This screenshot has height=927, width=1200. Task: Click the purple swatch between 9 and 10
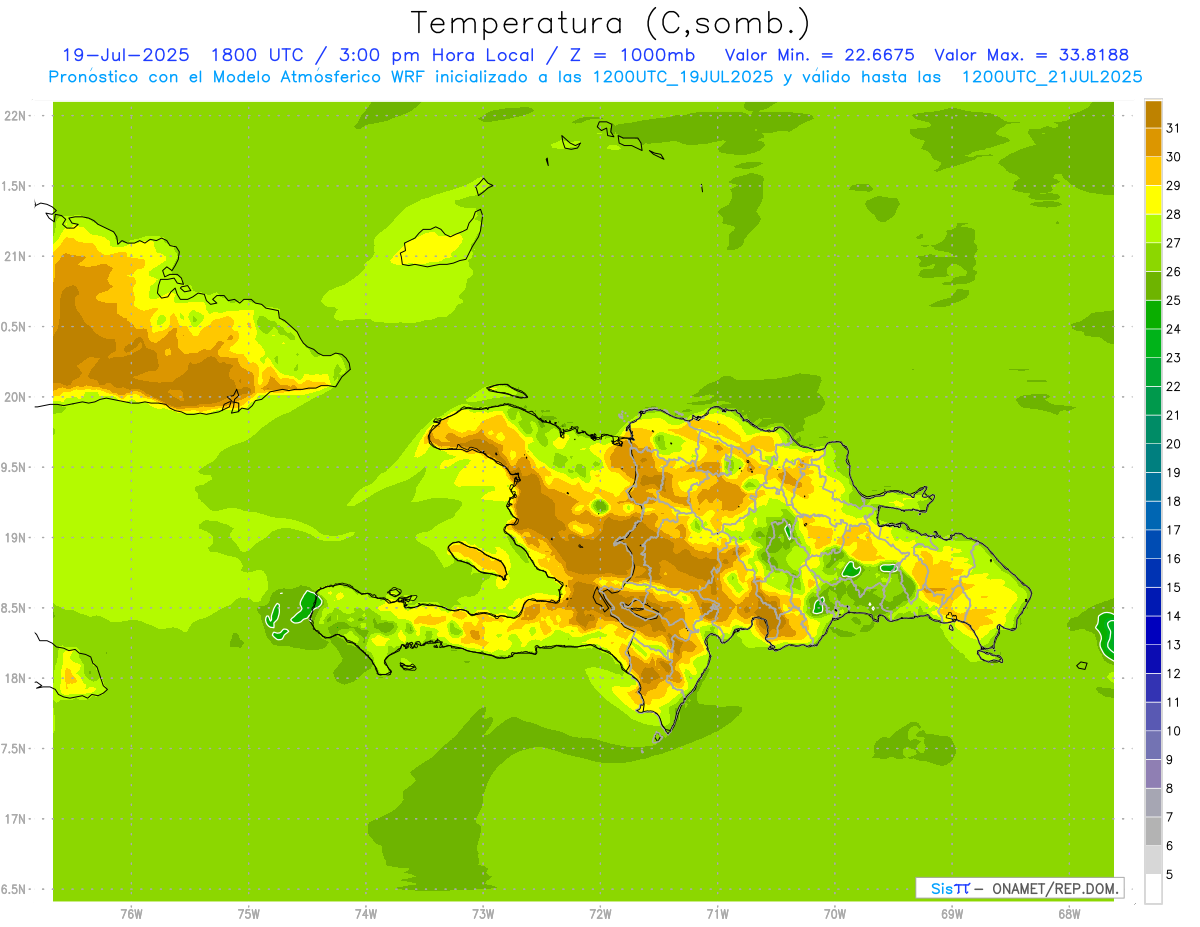click(1153, 745)
